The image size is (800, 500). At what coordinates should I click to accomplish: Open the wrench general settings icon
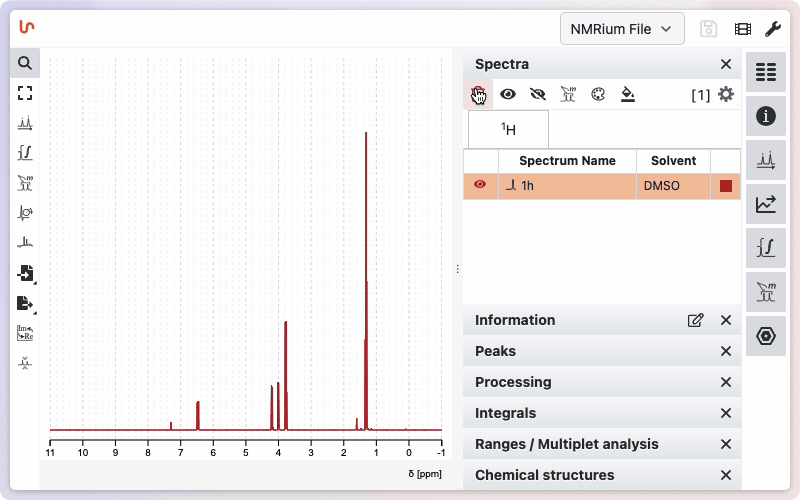(772, 29)
